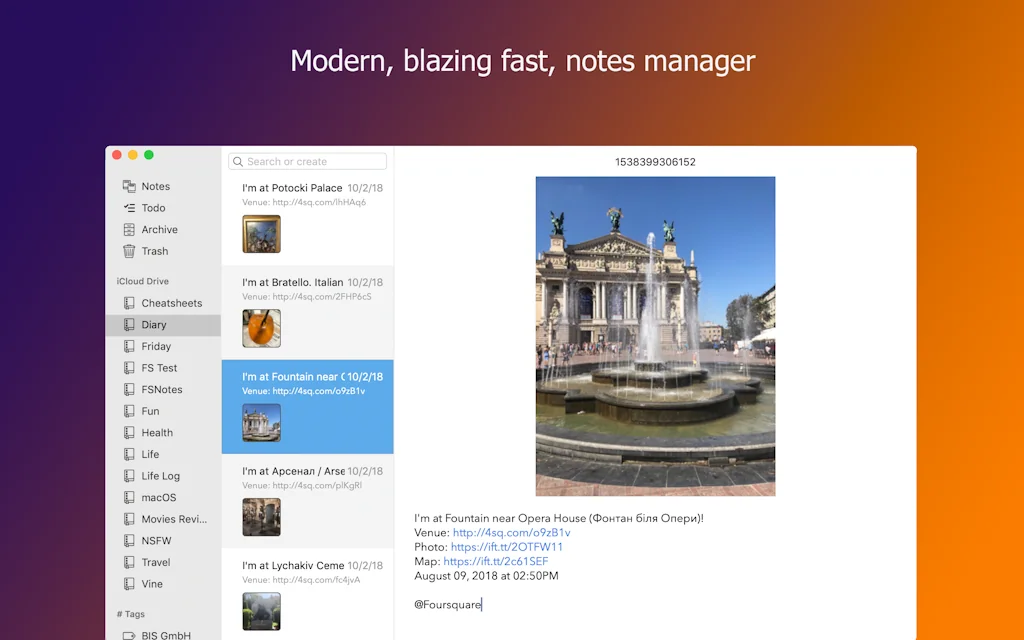Viewport: 1024px width, 640px height.
Task: Select the Health folder
Action: [158, 432]
